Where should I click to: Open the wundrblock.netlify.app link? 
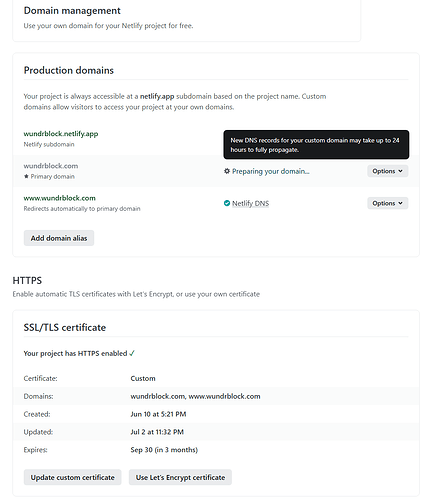61,134
